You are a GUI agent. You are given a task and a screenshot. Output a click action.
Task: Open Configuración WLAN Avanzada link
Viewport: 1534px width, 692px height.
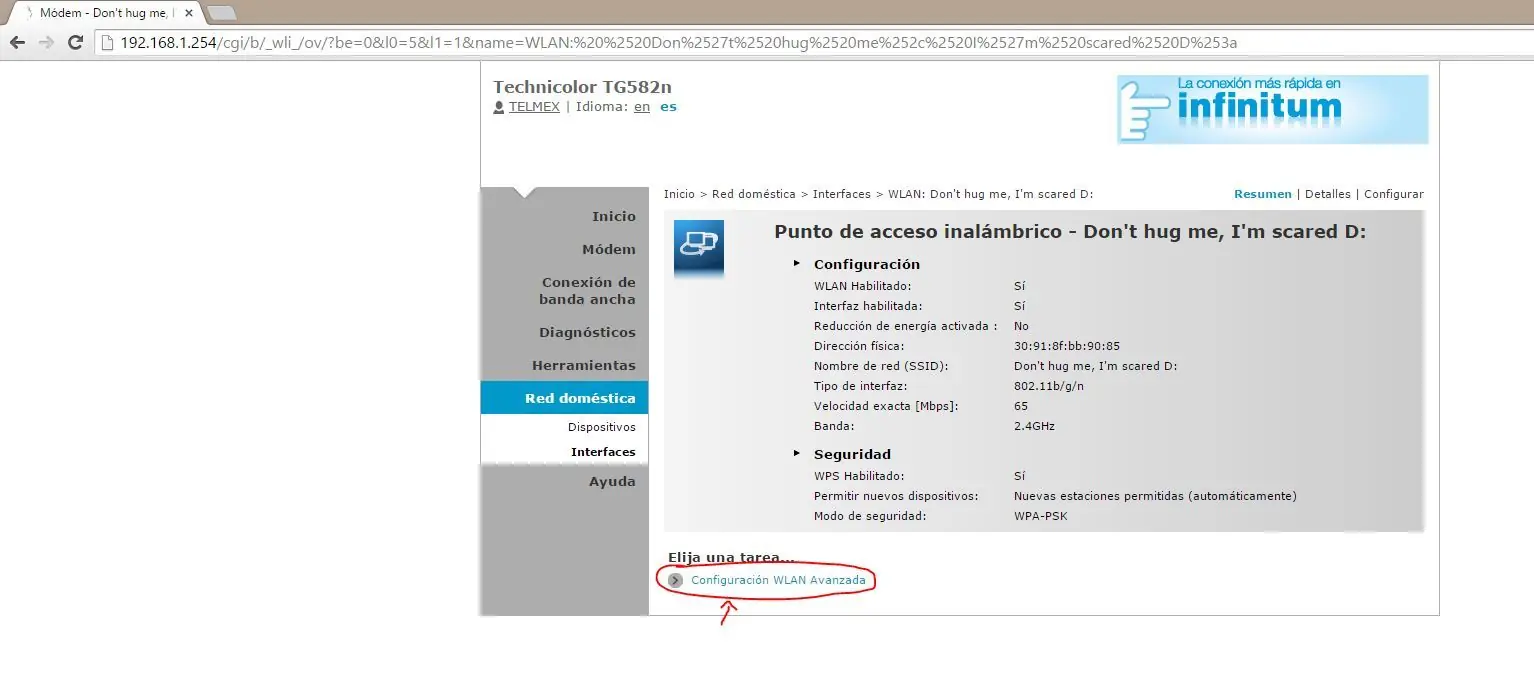pos(779,580)
